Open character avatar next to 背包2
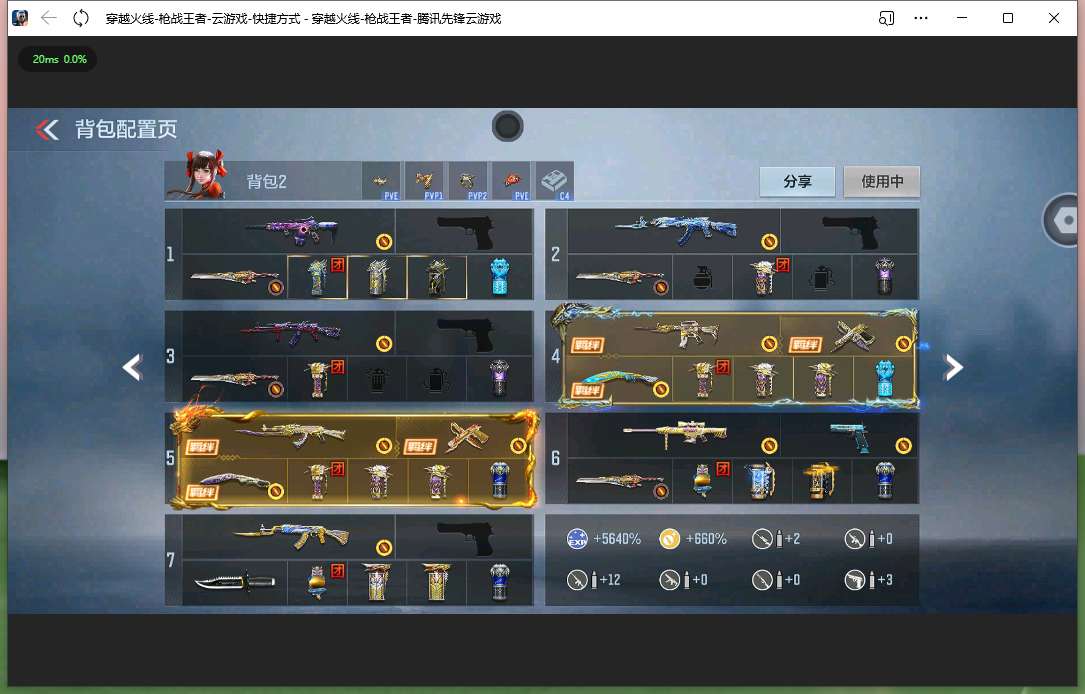Screen dimensions: 1085x694 [x=206, y=175]
